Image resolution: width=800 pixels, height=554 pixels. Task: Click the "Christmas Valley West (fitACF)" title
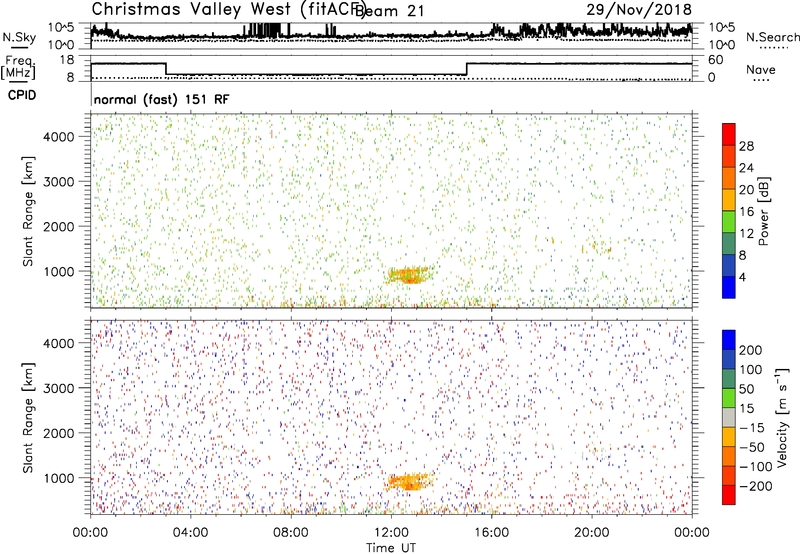tap(229, 10)
